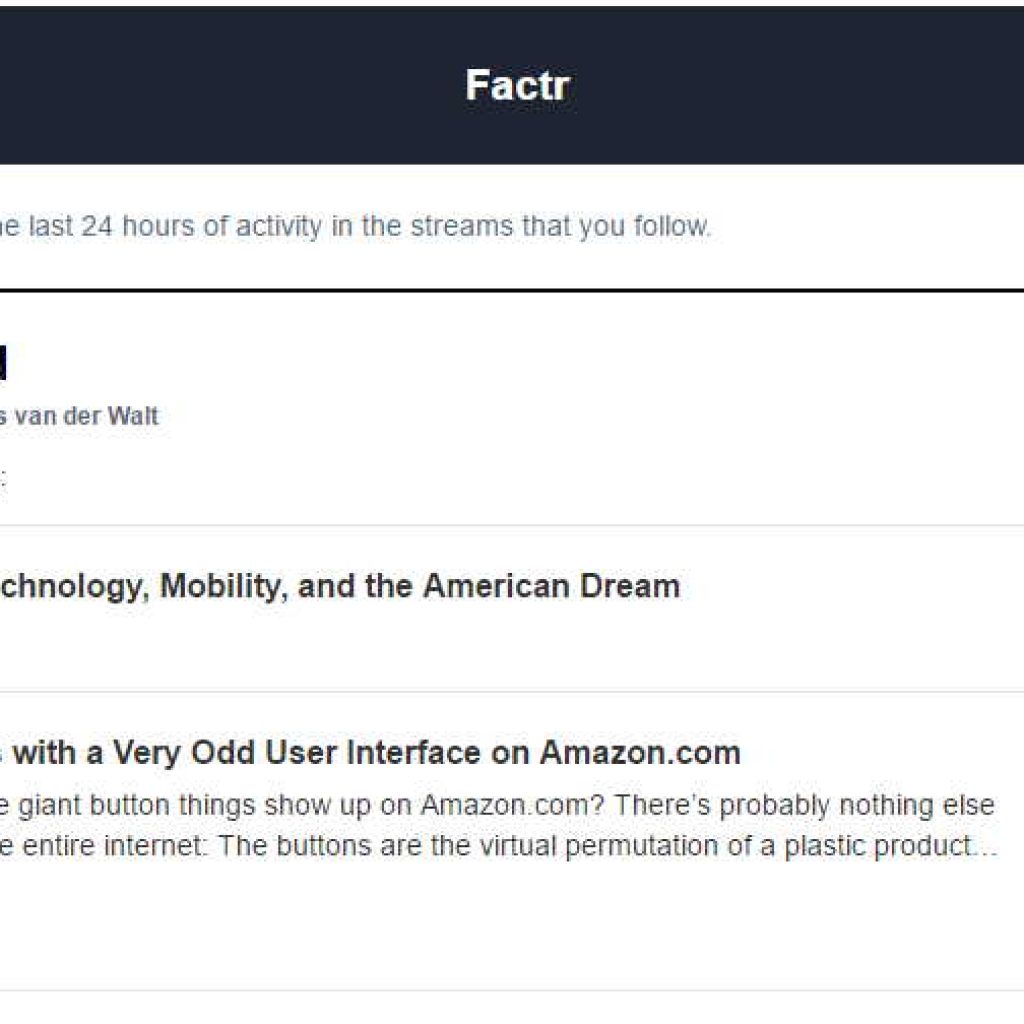Click blank area under American Dream headline

(512, 647)
